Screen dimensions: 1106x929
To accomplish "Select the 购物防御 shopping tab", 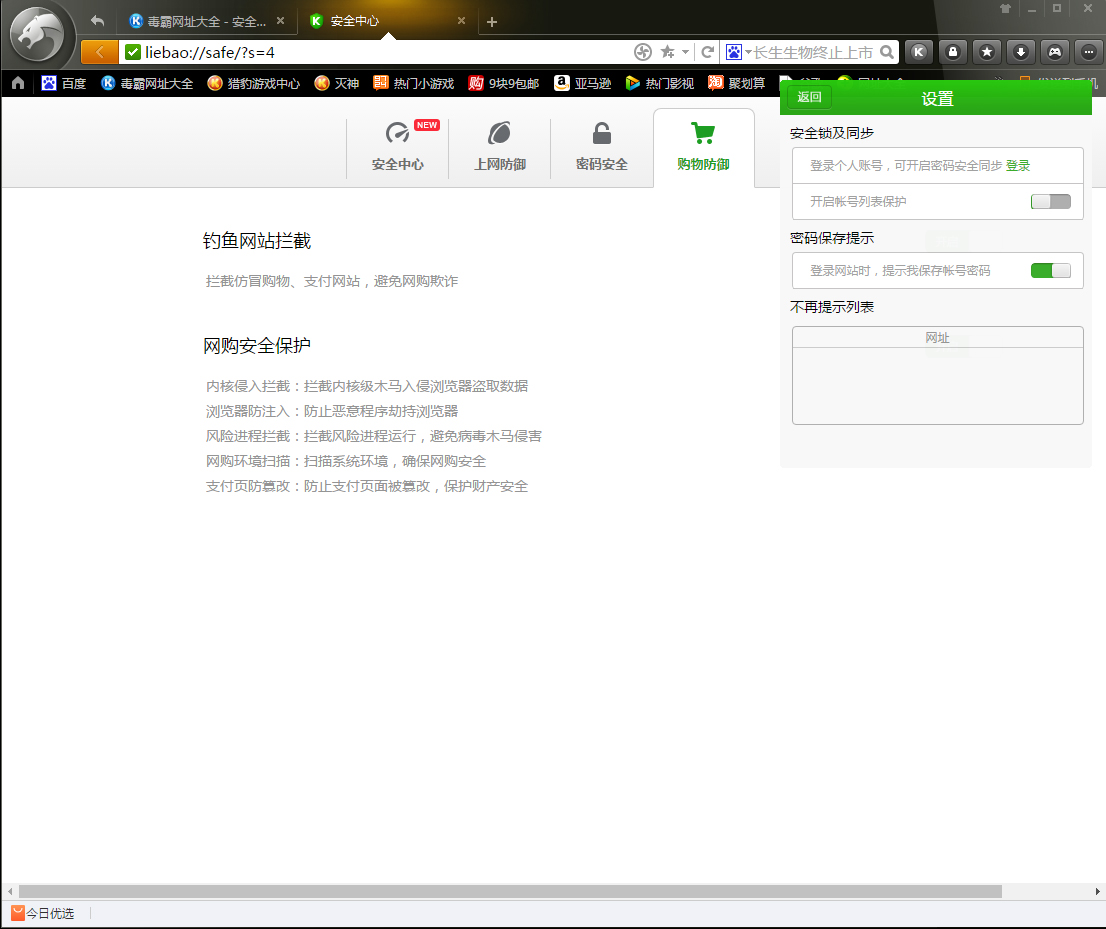I will tap(703, 145).
